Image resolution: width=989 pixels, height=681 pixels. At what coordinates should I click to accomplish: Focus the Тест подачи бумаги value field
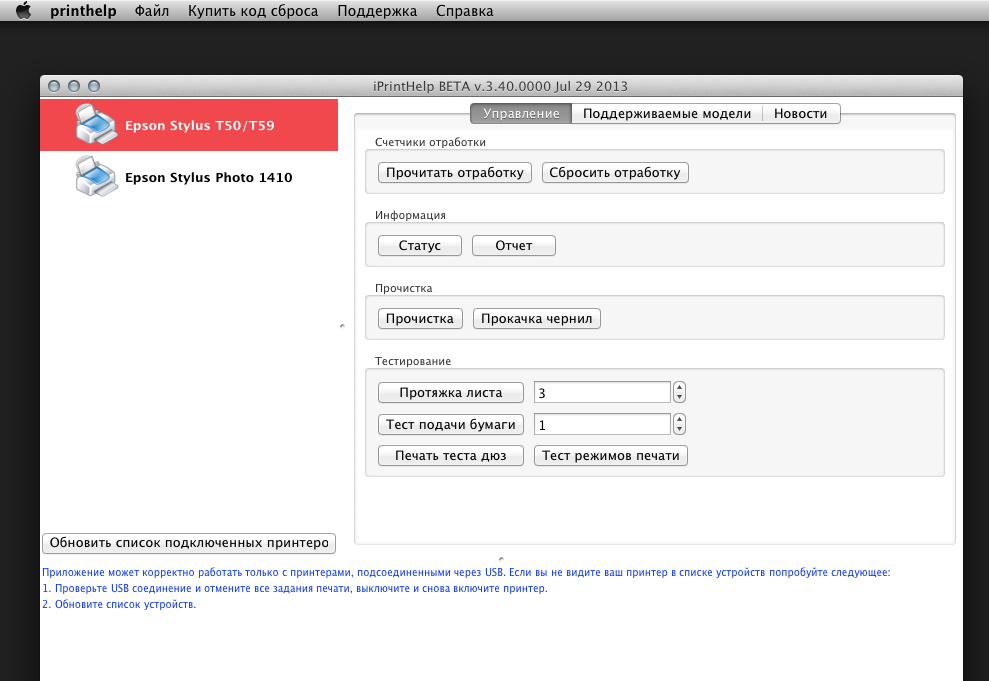pos(602,424)
